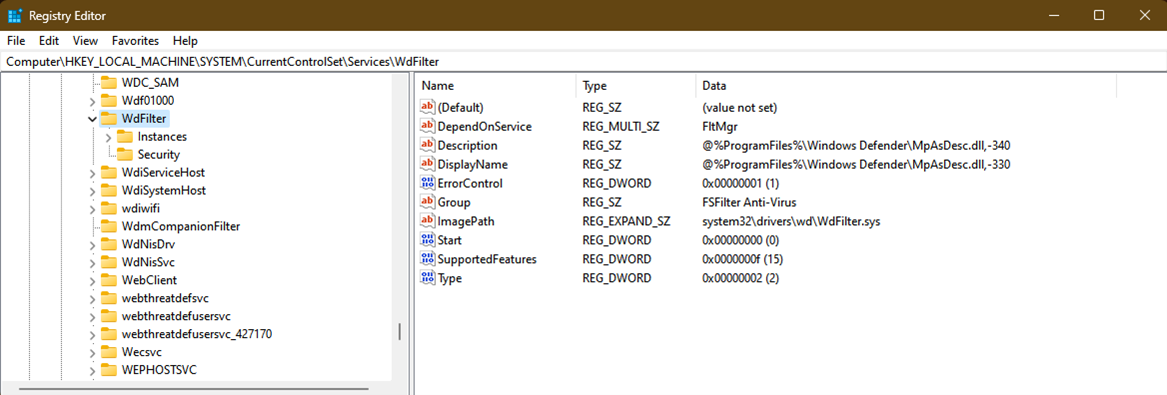Click the WdiSystemHost folder icon
Viewport: 1167px width, 395px height.
109,190
